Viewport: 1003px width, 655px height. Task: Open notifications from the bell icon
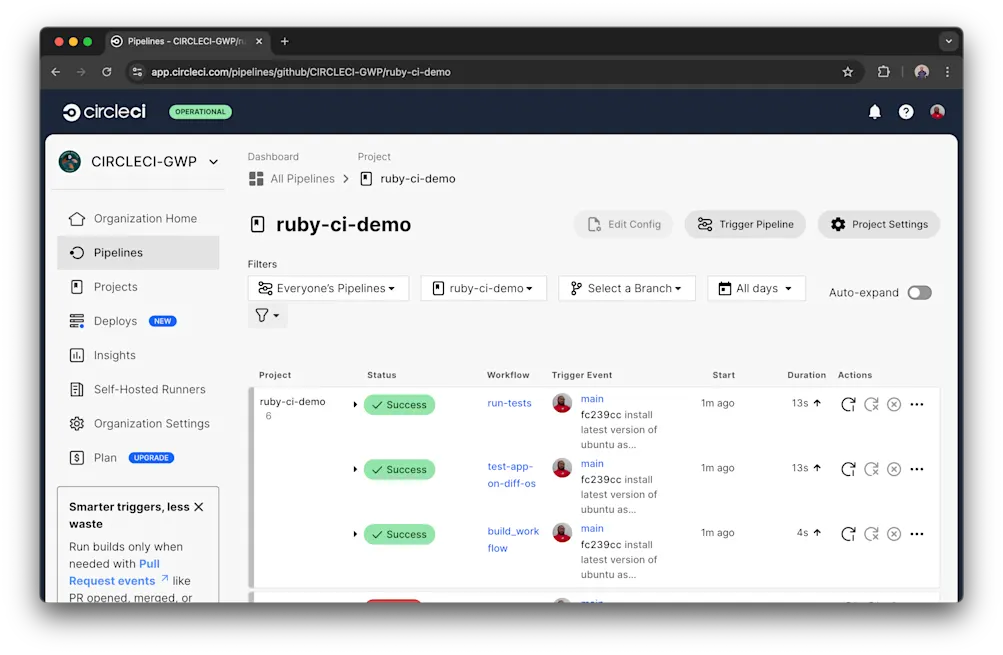tap(874, 111)
